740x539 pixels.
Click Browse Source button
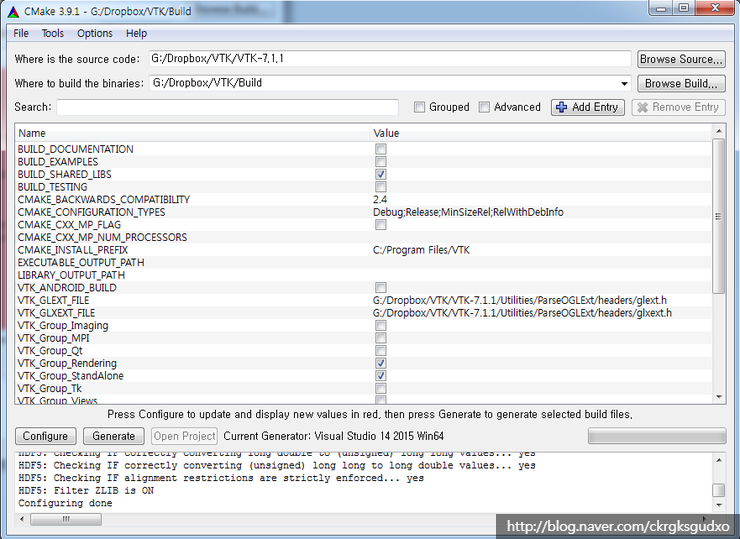(680, 59)
